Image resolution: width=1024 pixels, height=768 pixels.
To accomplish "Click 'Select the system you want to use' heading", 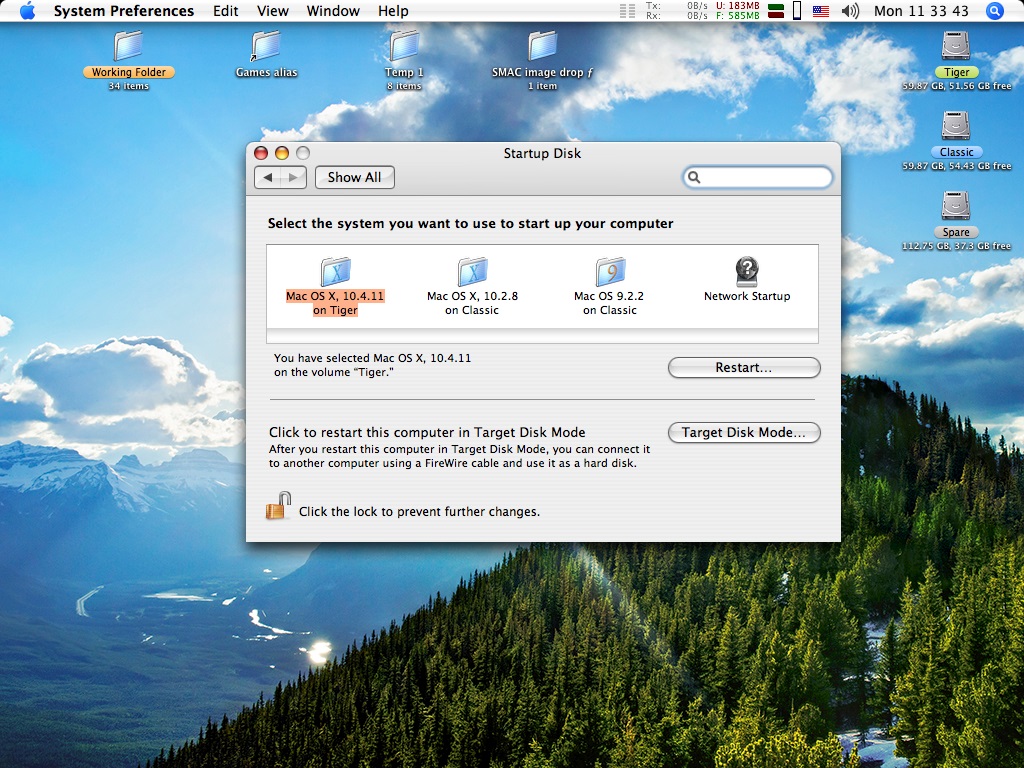I will (x=470, y=223).
